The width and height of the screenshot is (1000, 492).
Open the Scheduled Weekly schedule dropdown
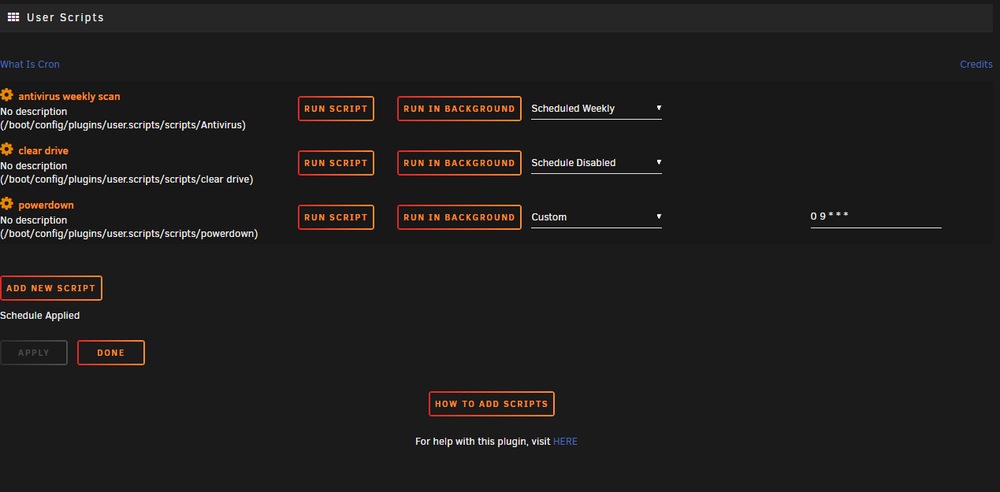click(596, 108)
